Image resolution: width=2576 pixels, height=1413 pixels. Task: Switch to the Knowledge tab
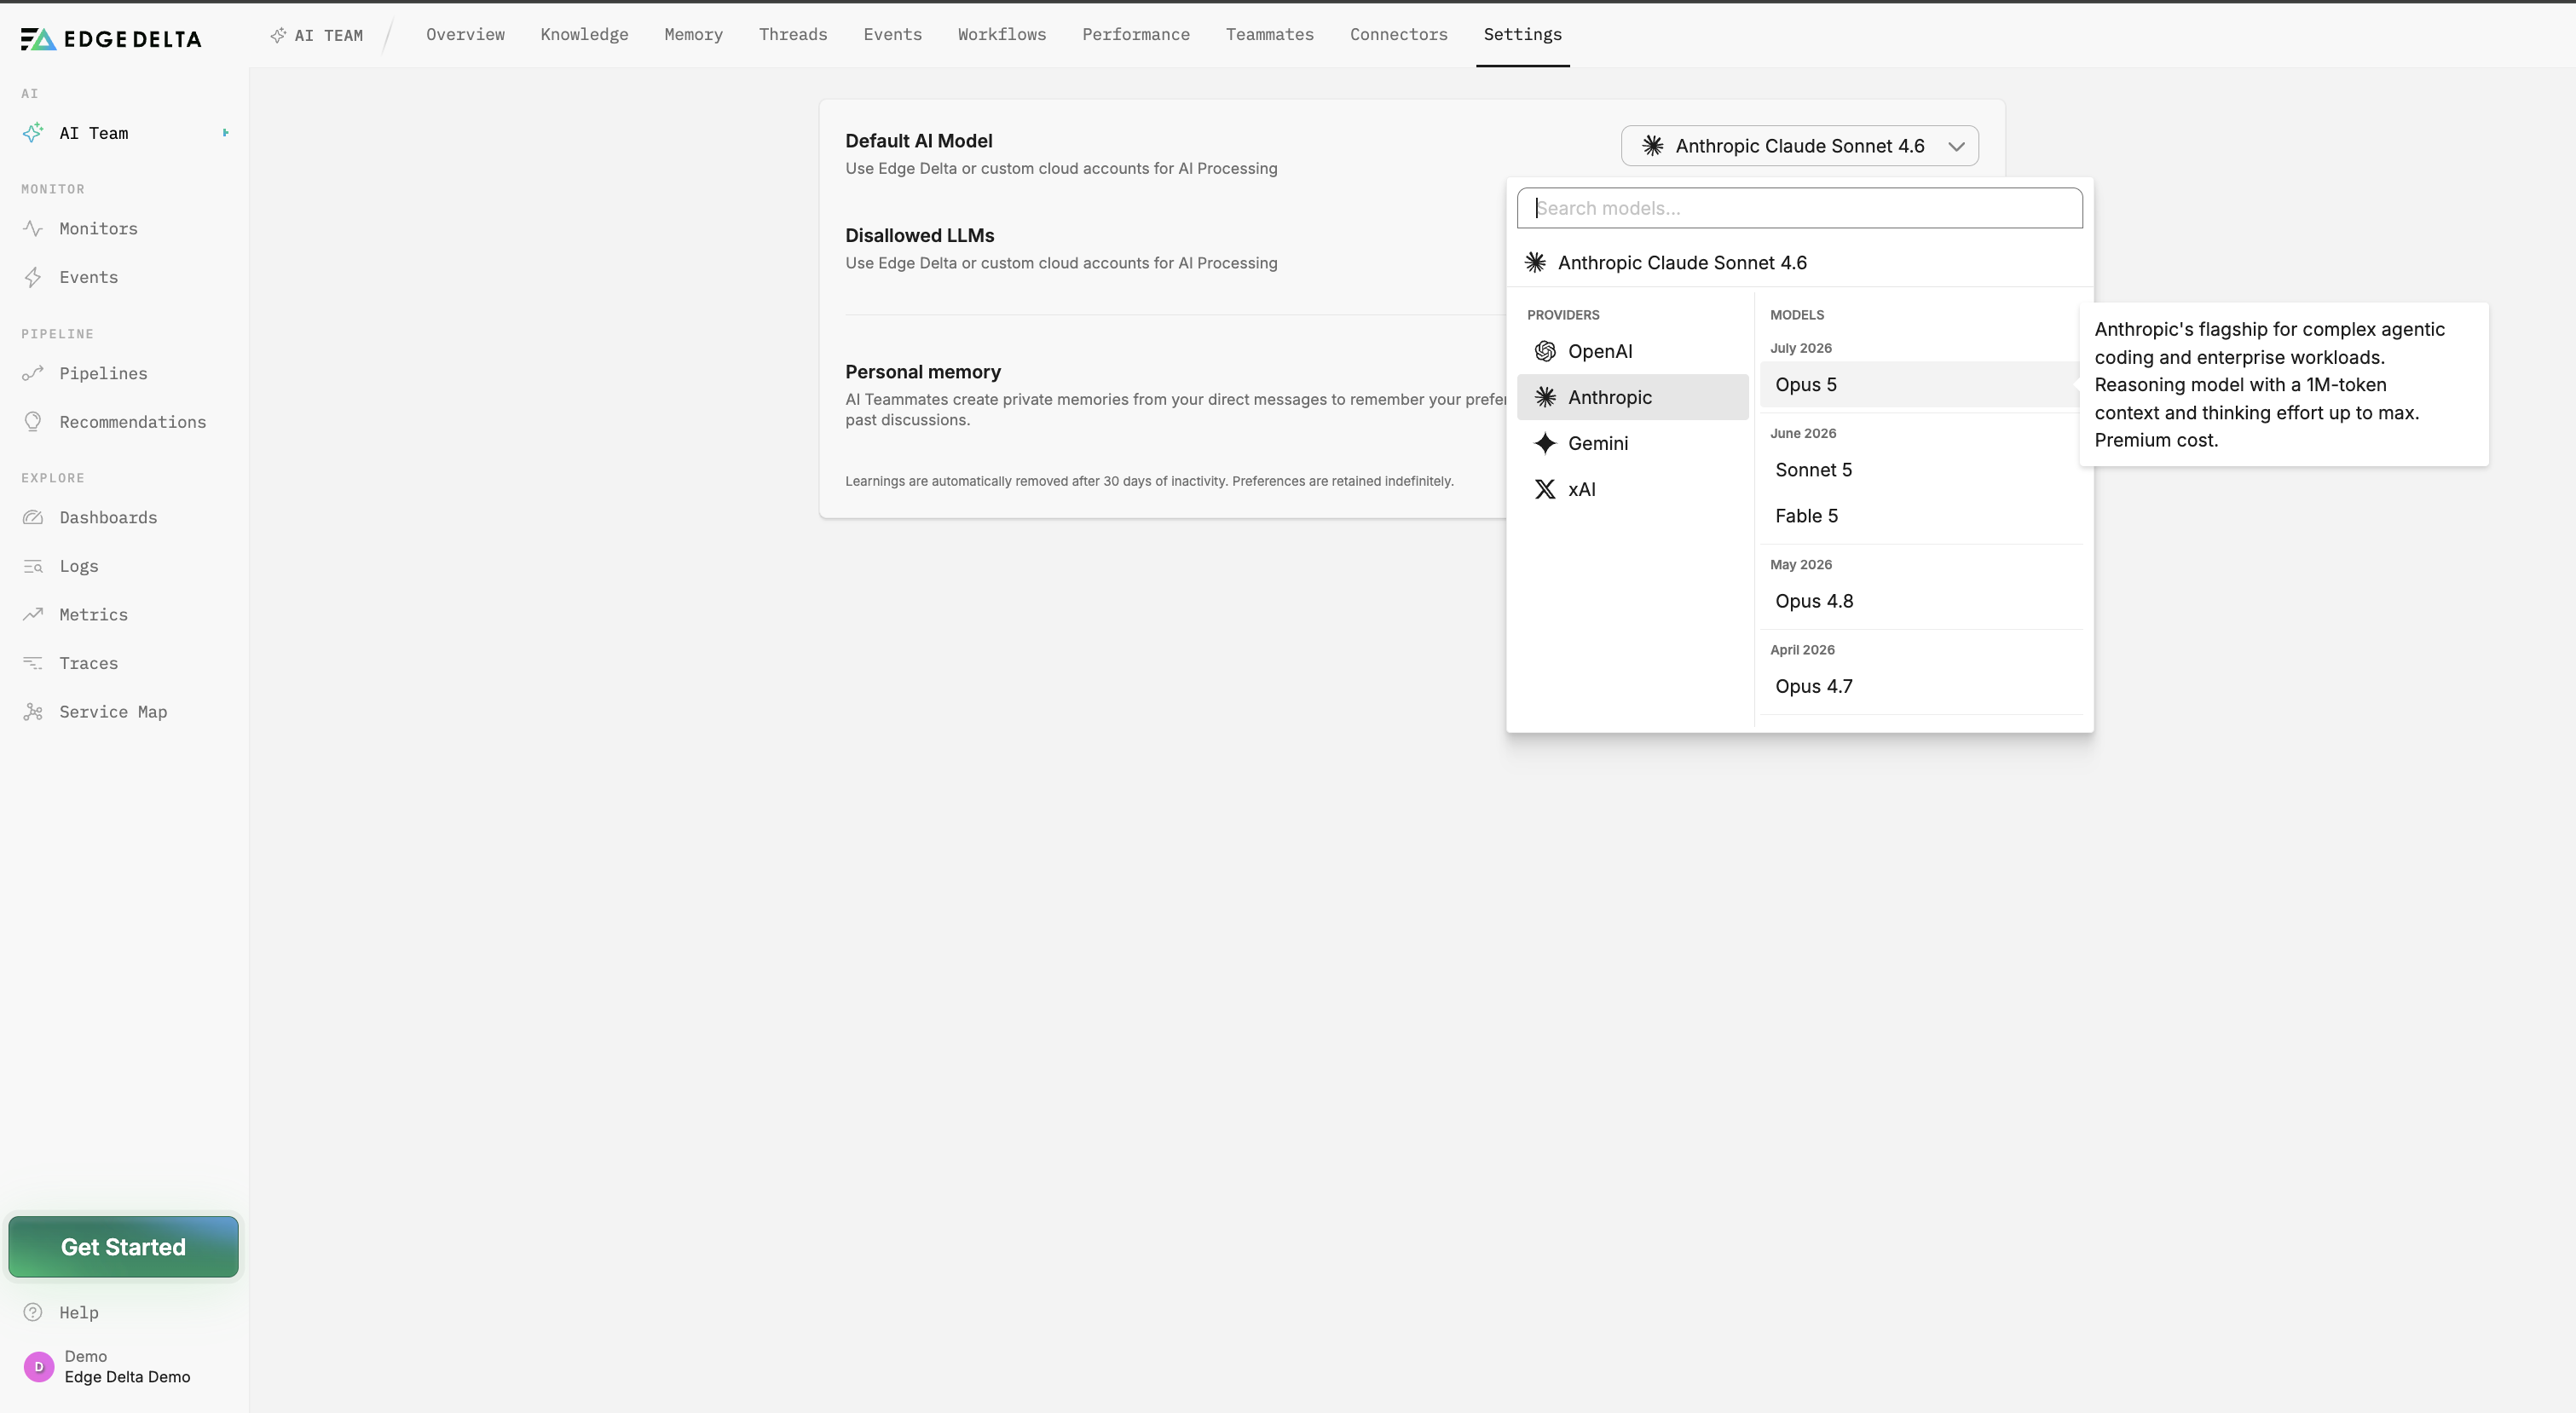[x=584, y=35]
